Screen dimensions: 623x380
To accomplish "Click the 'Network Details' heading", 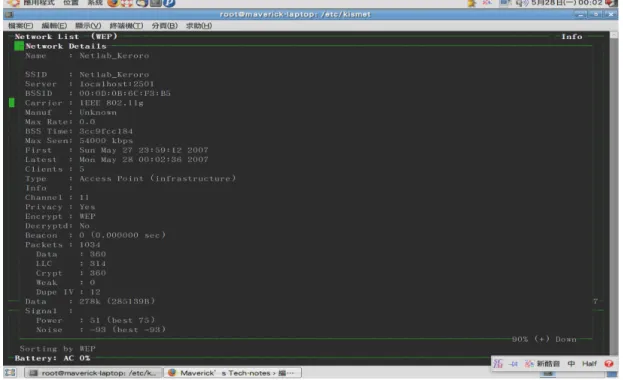I will tap(66, 46).
